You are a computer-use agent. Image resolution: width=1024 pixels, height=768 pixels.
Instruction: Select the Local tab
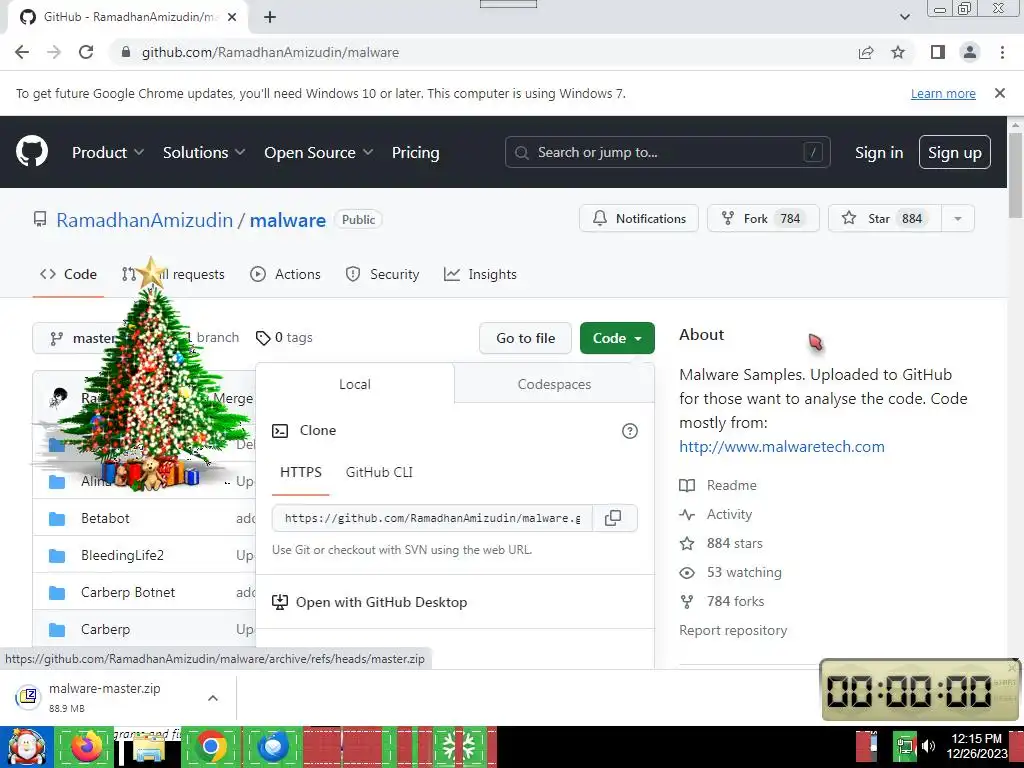click(355, 385)
